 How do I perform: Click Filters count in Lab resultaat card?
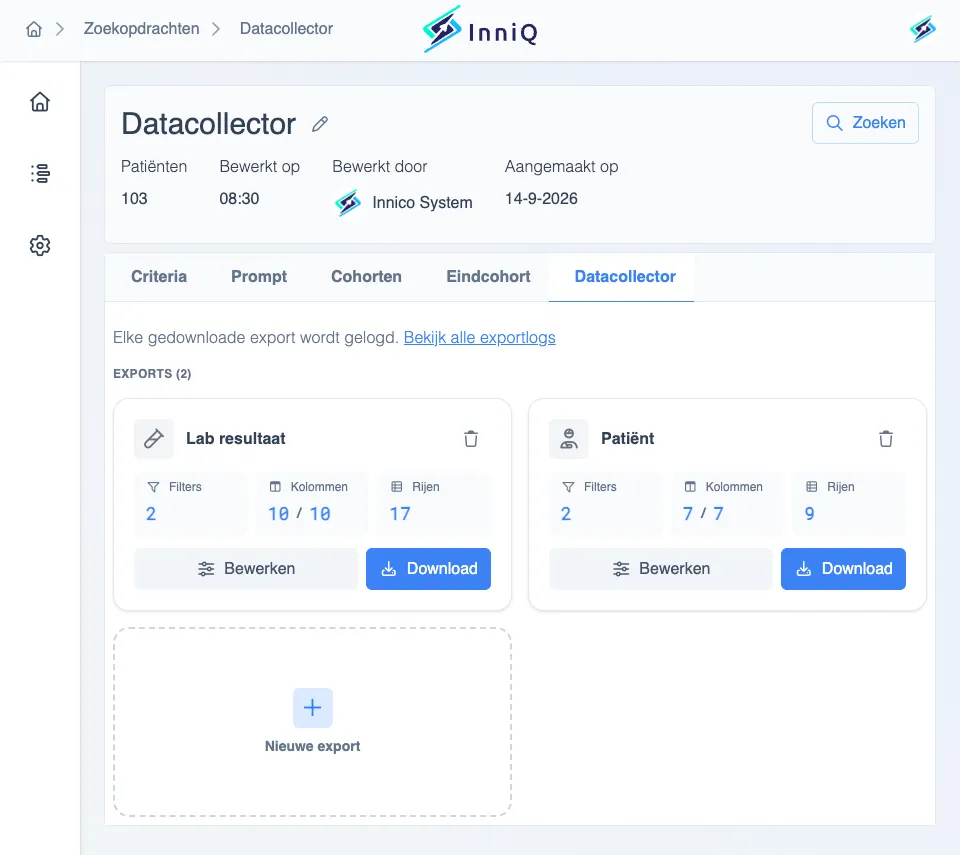tap(191, 503)
